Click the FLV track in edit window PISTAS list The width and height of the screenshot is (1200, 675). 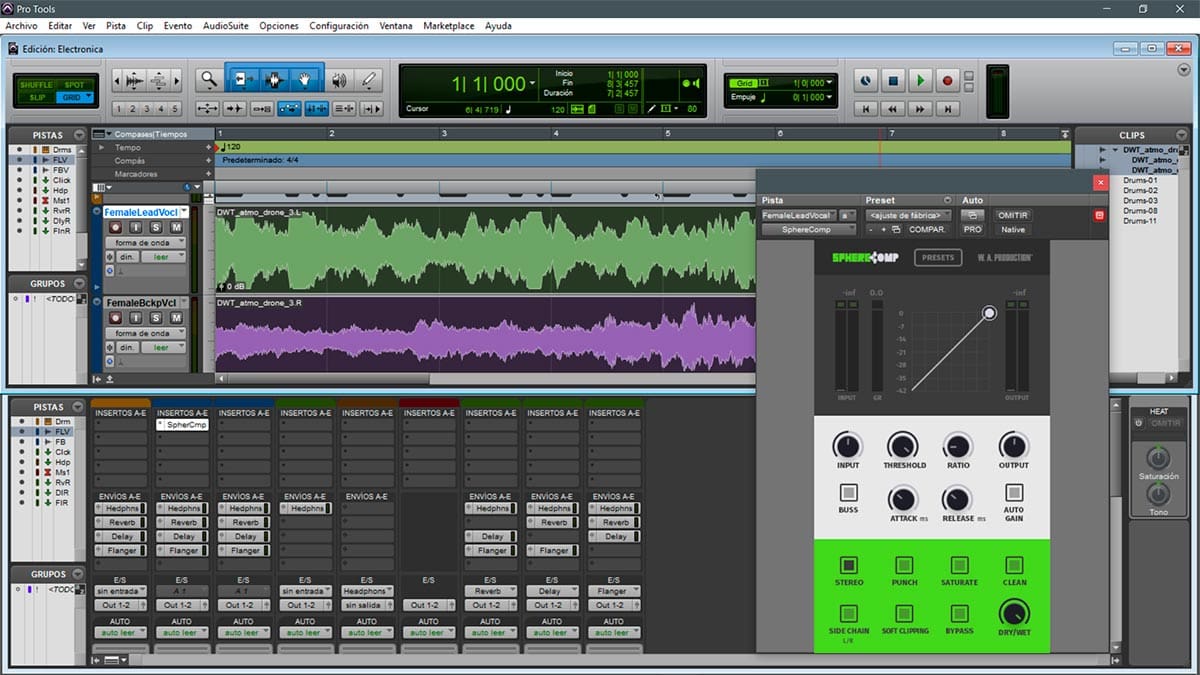pyautogui.click(x=45, y=160)
